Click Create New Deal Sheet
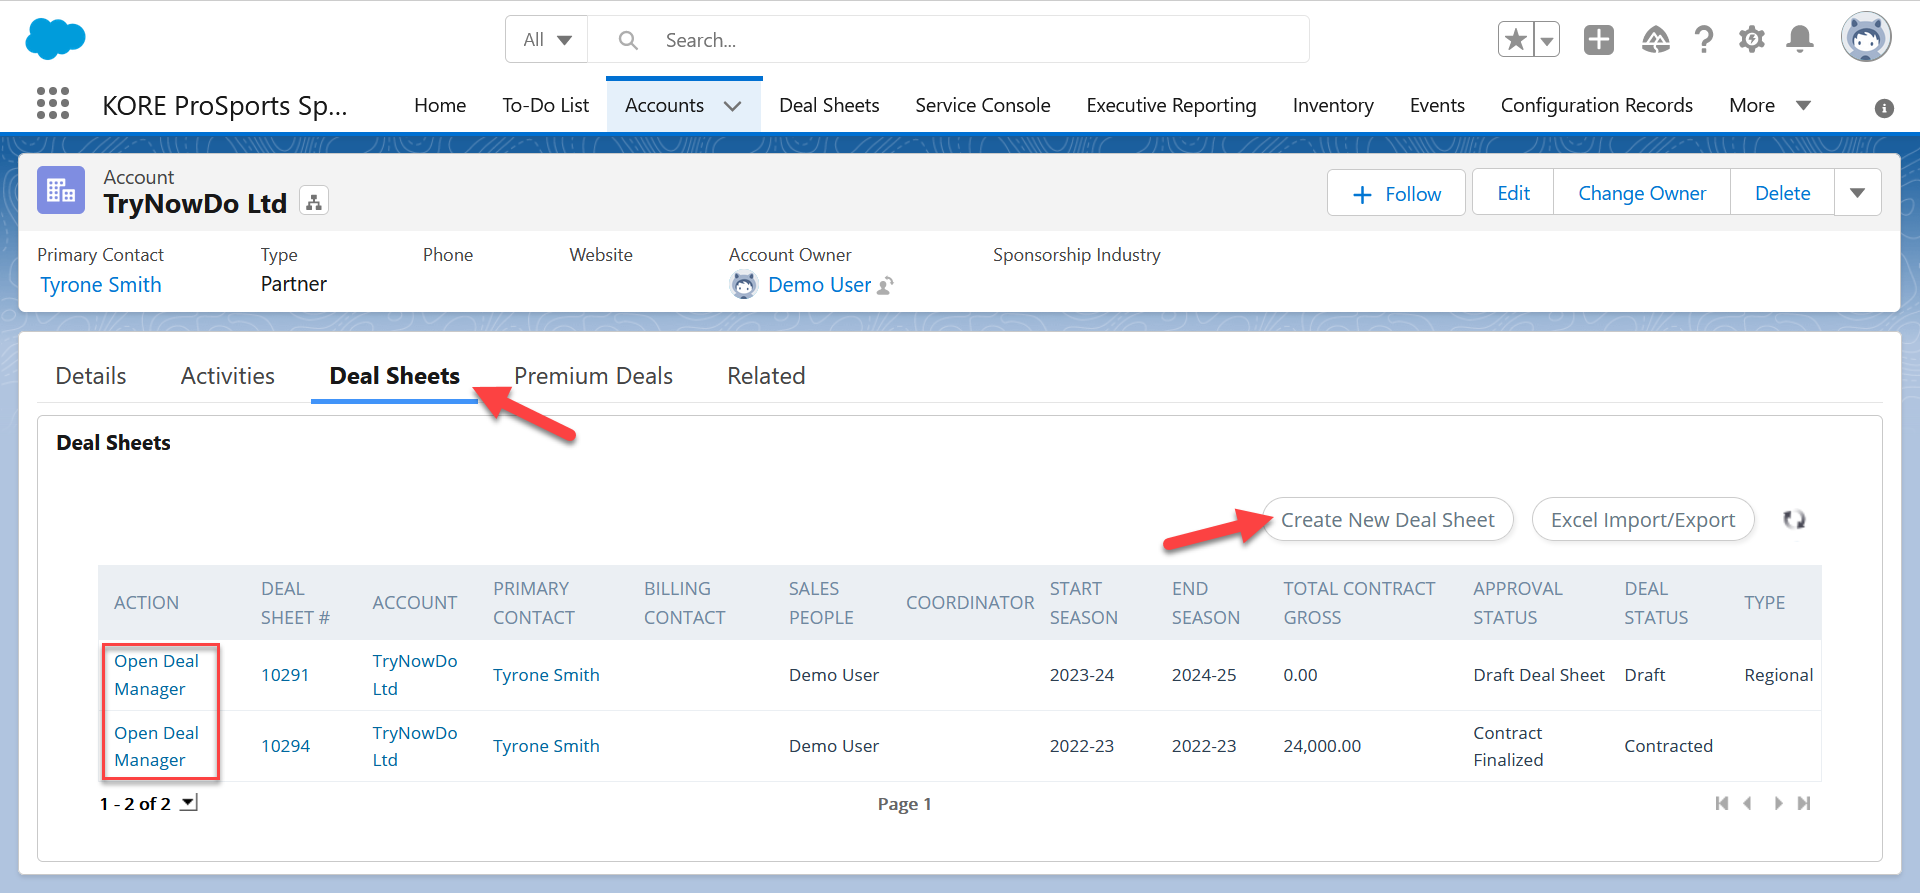Screen dimensions: 1920x893 (x=1388, y=519)
